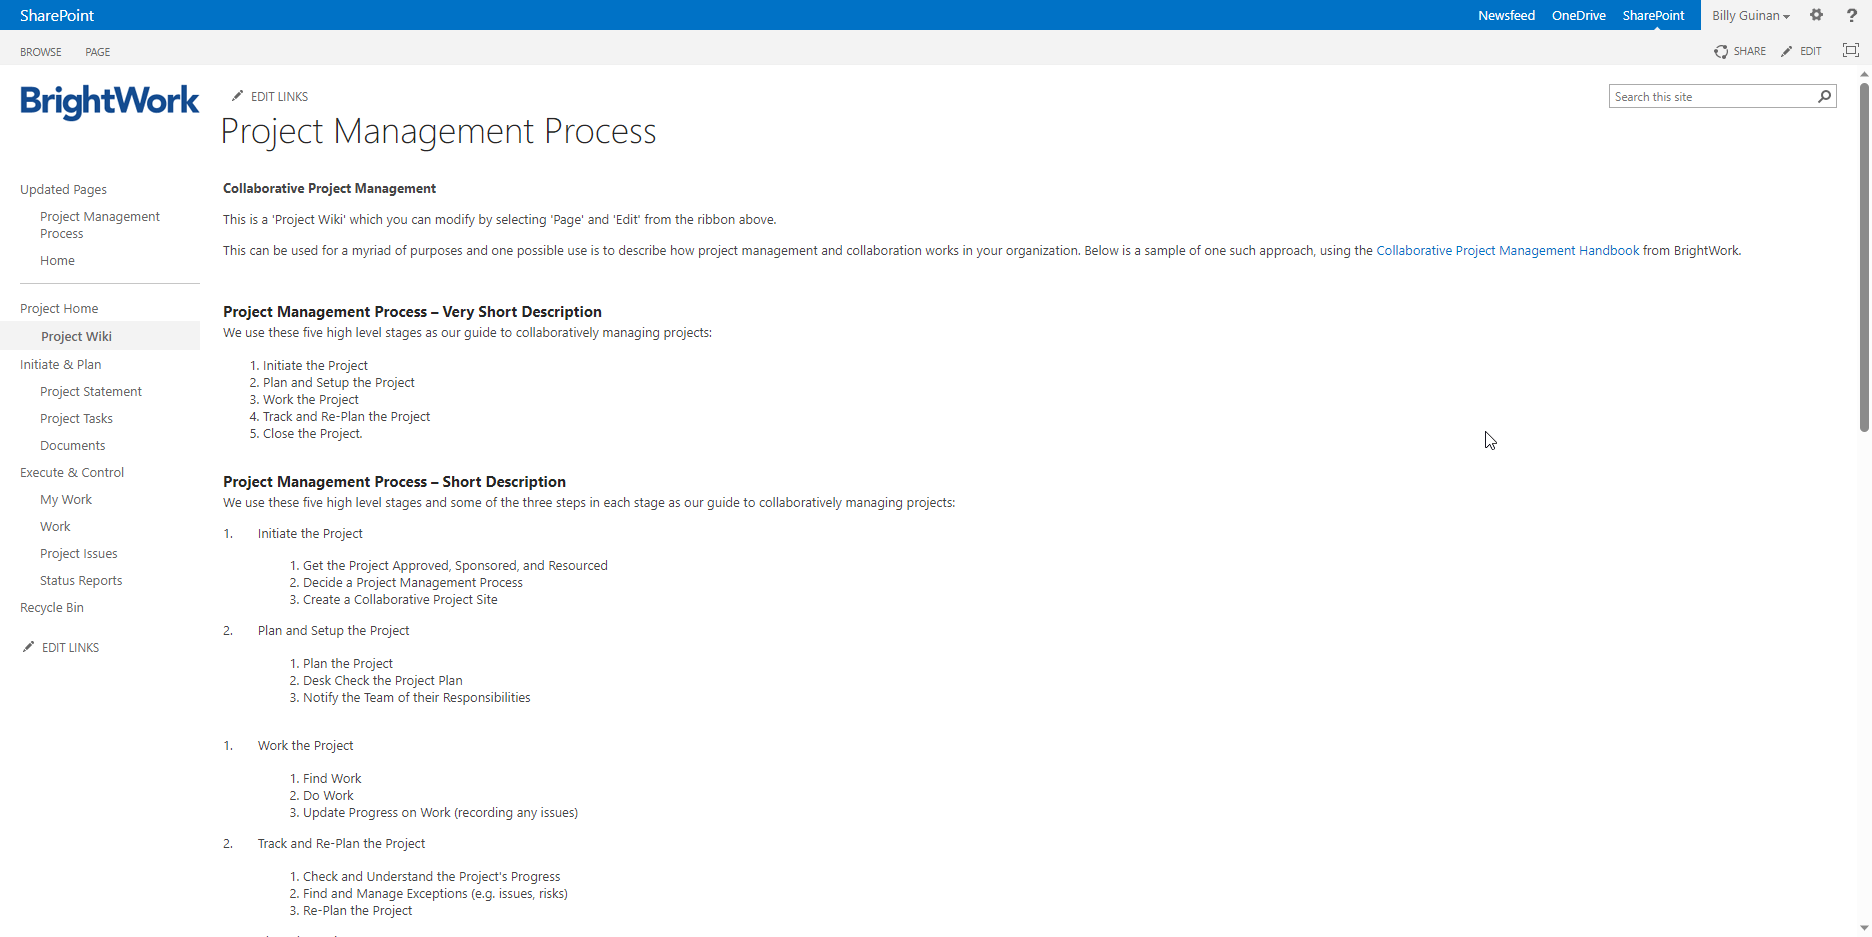Click the search magnifier icon
Screen dimensions: 1872x937
[1824, 96]
